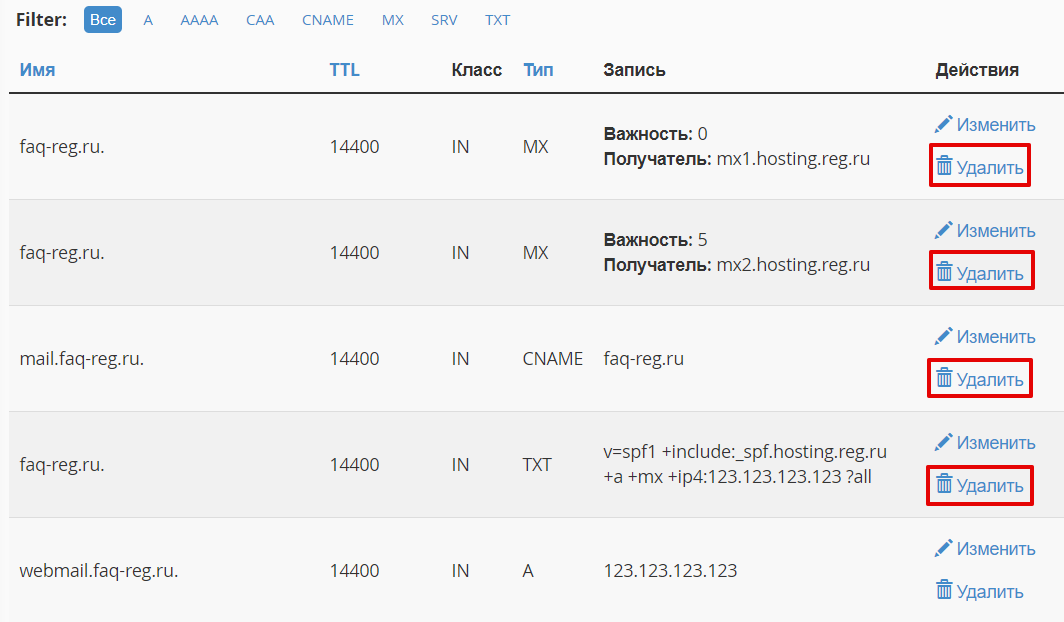
Task: Show only CAA records
Action: coord(260,20)
